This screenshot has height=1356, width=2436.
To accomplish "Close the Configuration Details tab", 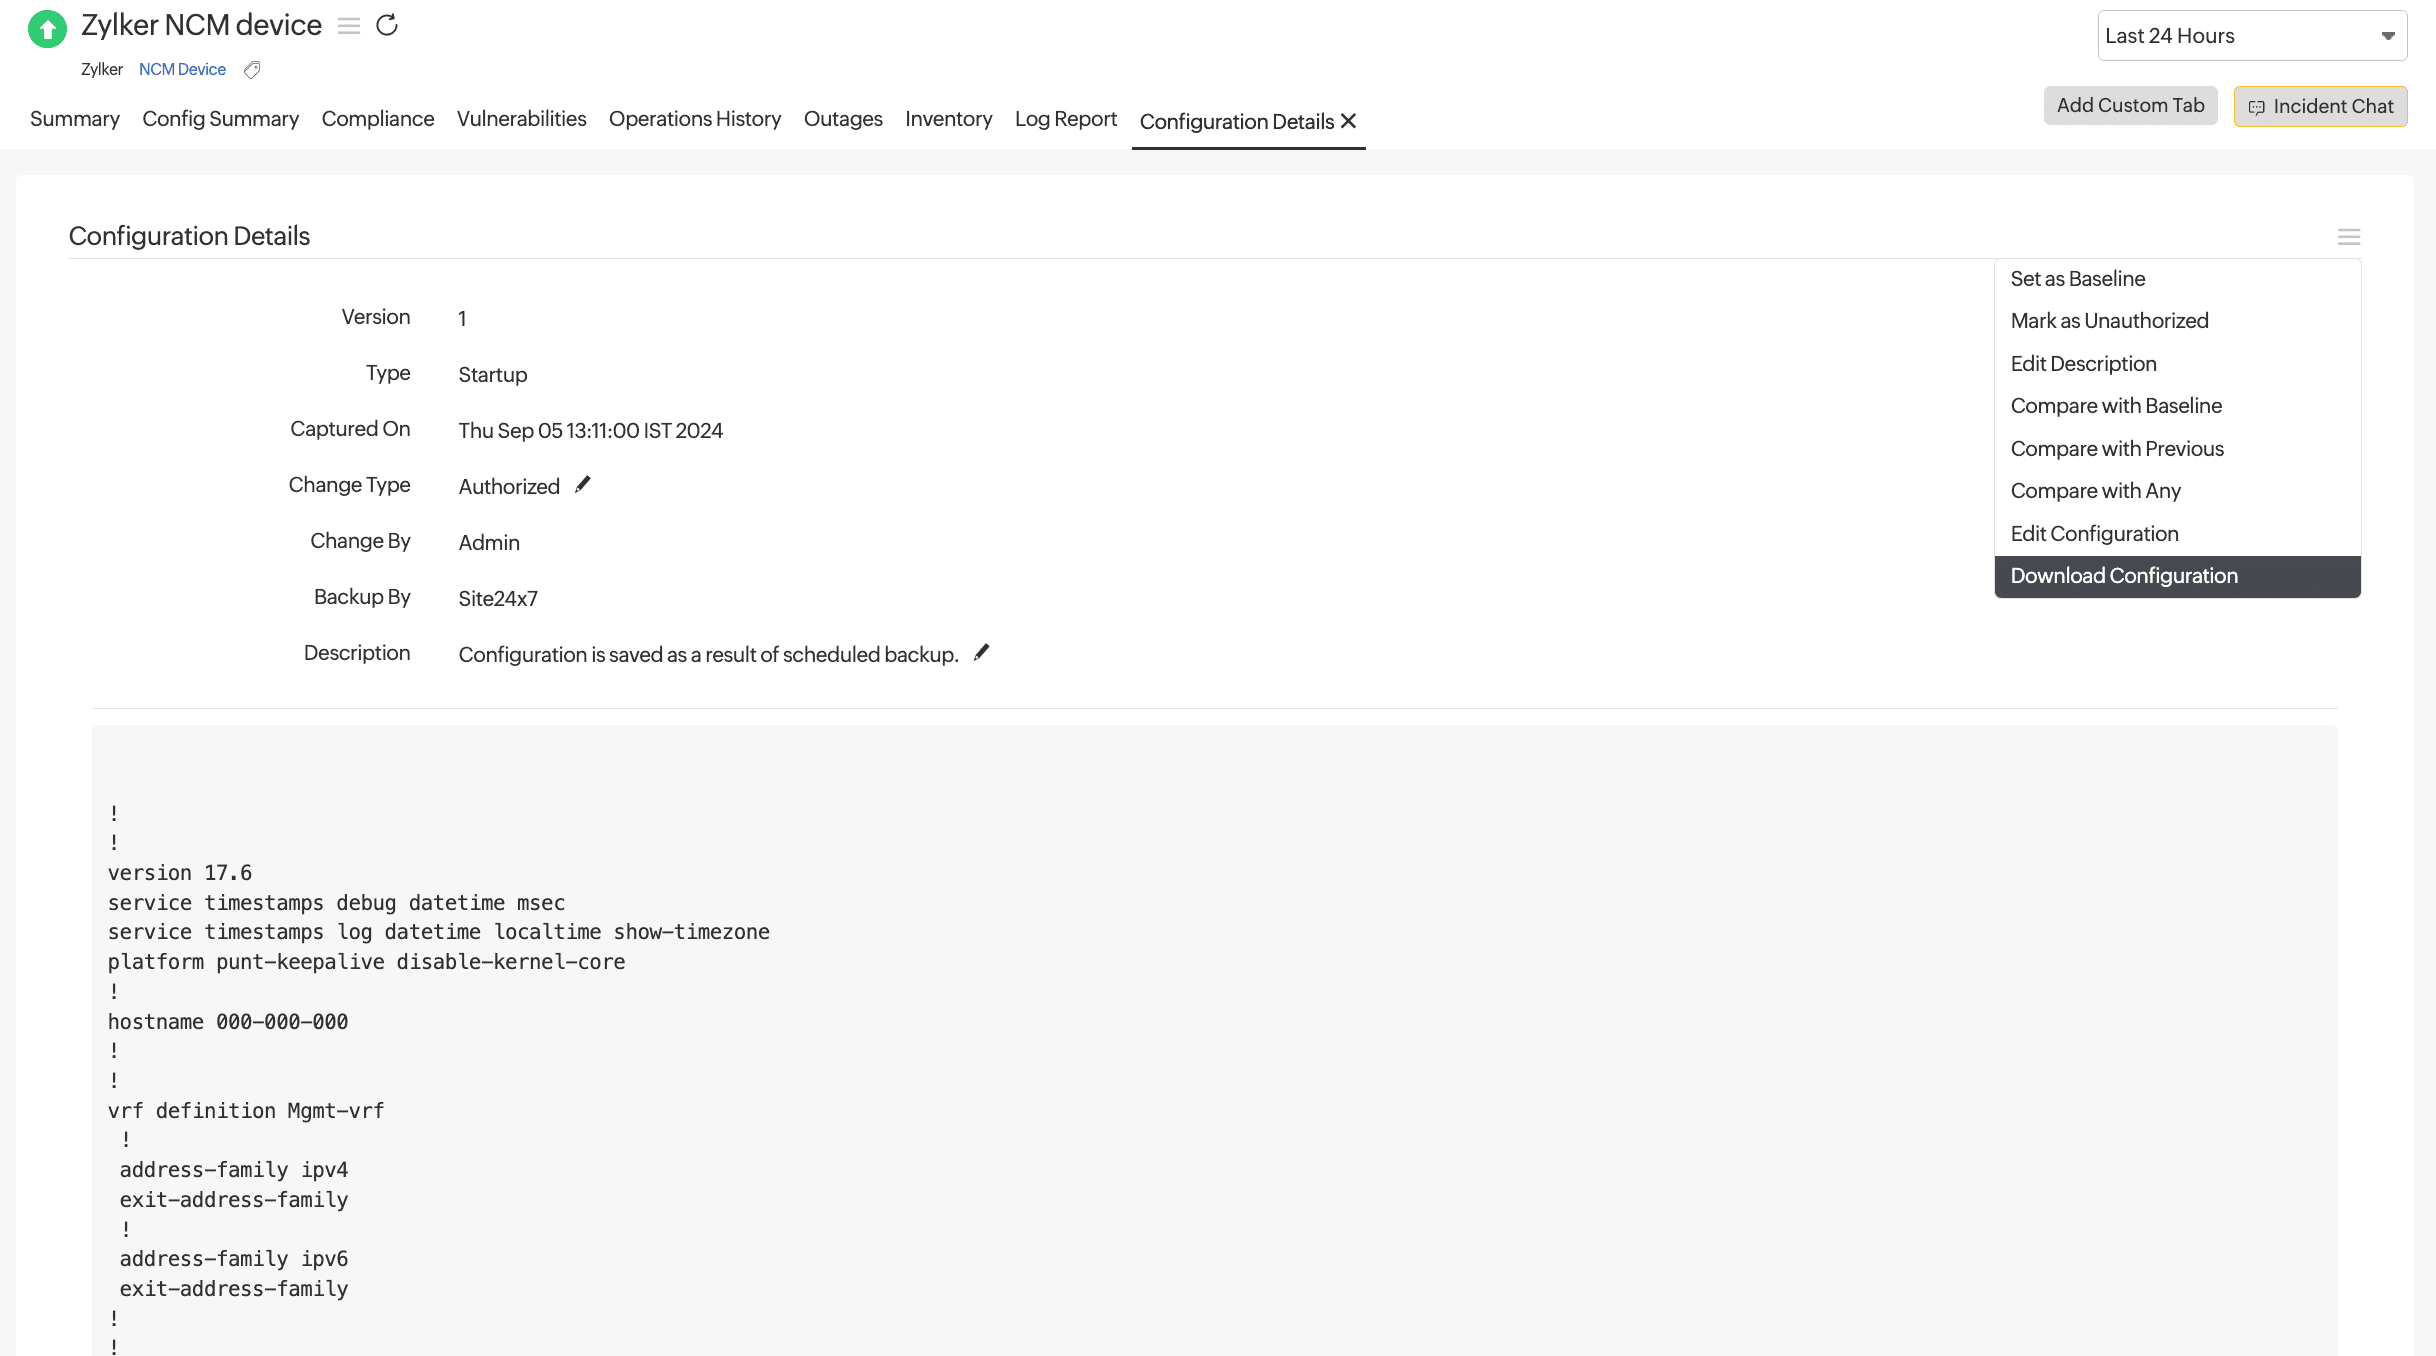I will (x=1349, y=121).
